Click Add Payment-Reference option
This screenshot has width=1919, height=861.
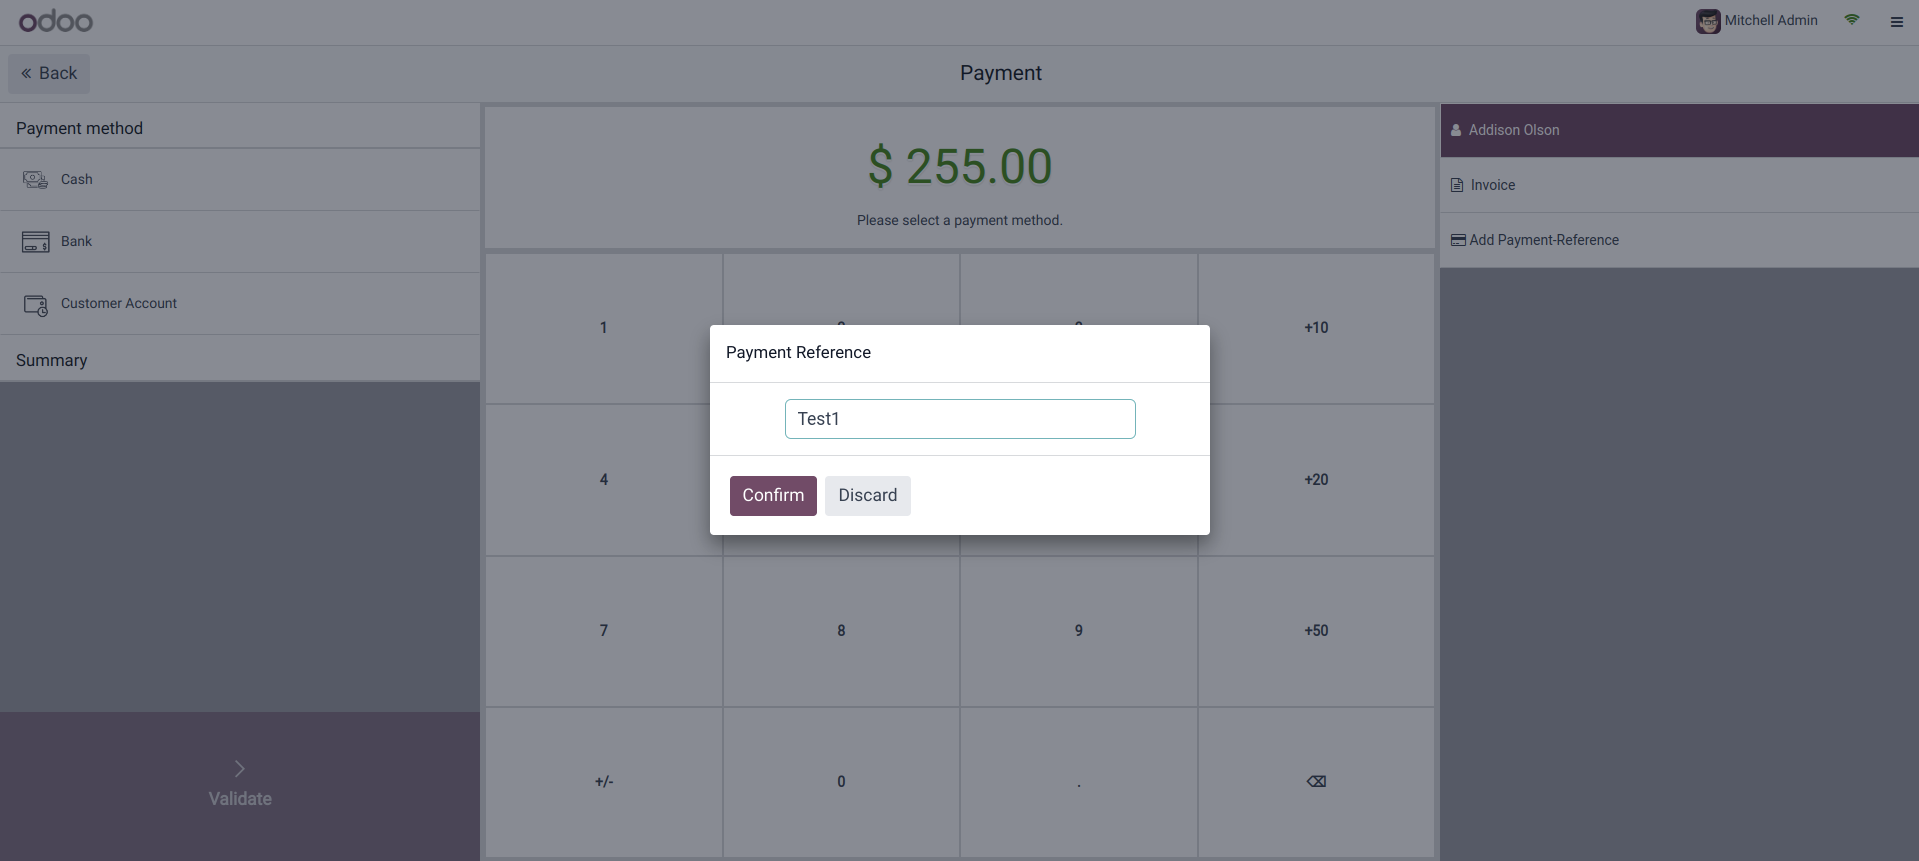[x=1543, y=240]
